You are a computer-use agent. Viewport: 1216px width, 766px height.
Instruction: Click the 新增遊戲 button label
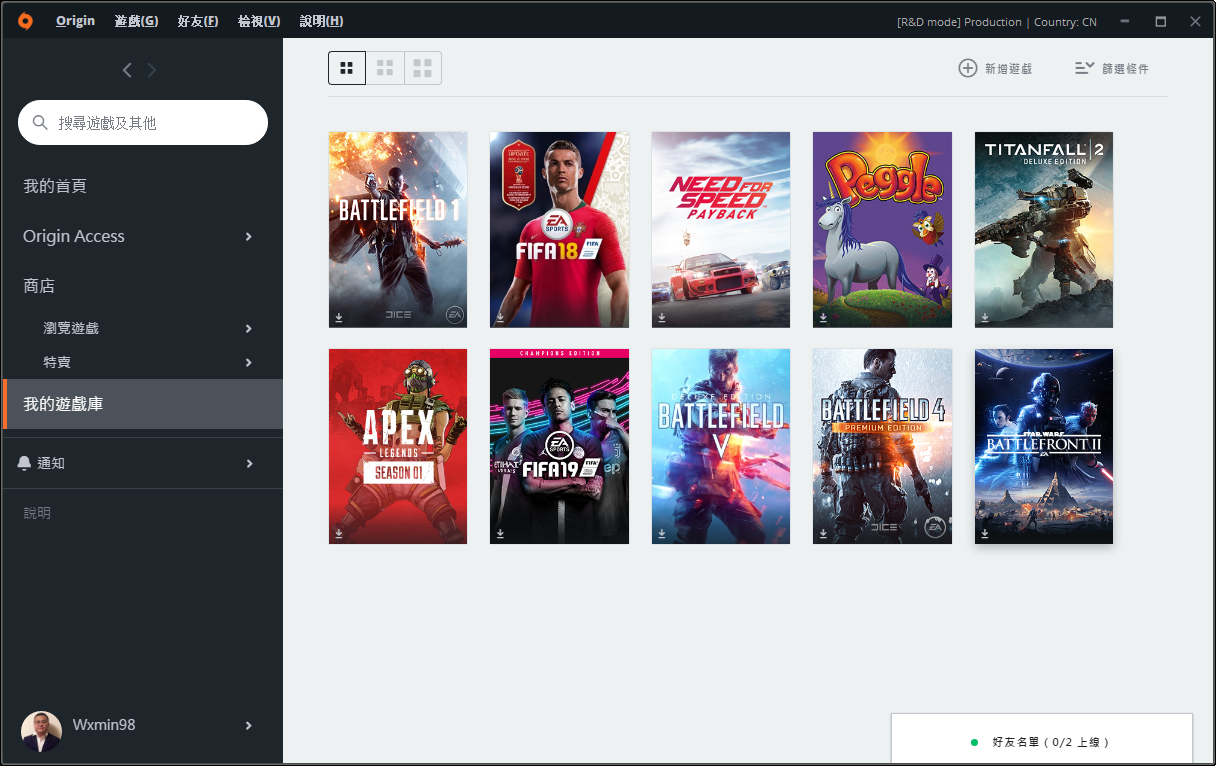tap(1008, 69)
